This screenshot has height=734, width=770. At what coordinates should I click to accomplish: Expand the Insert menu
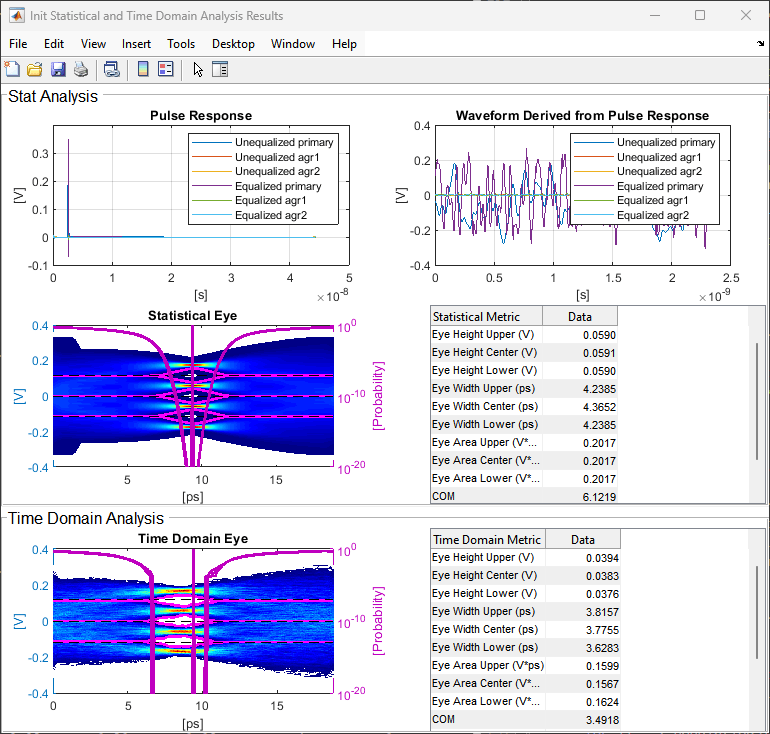click(x=136, y=44)
